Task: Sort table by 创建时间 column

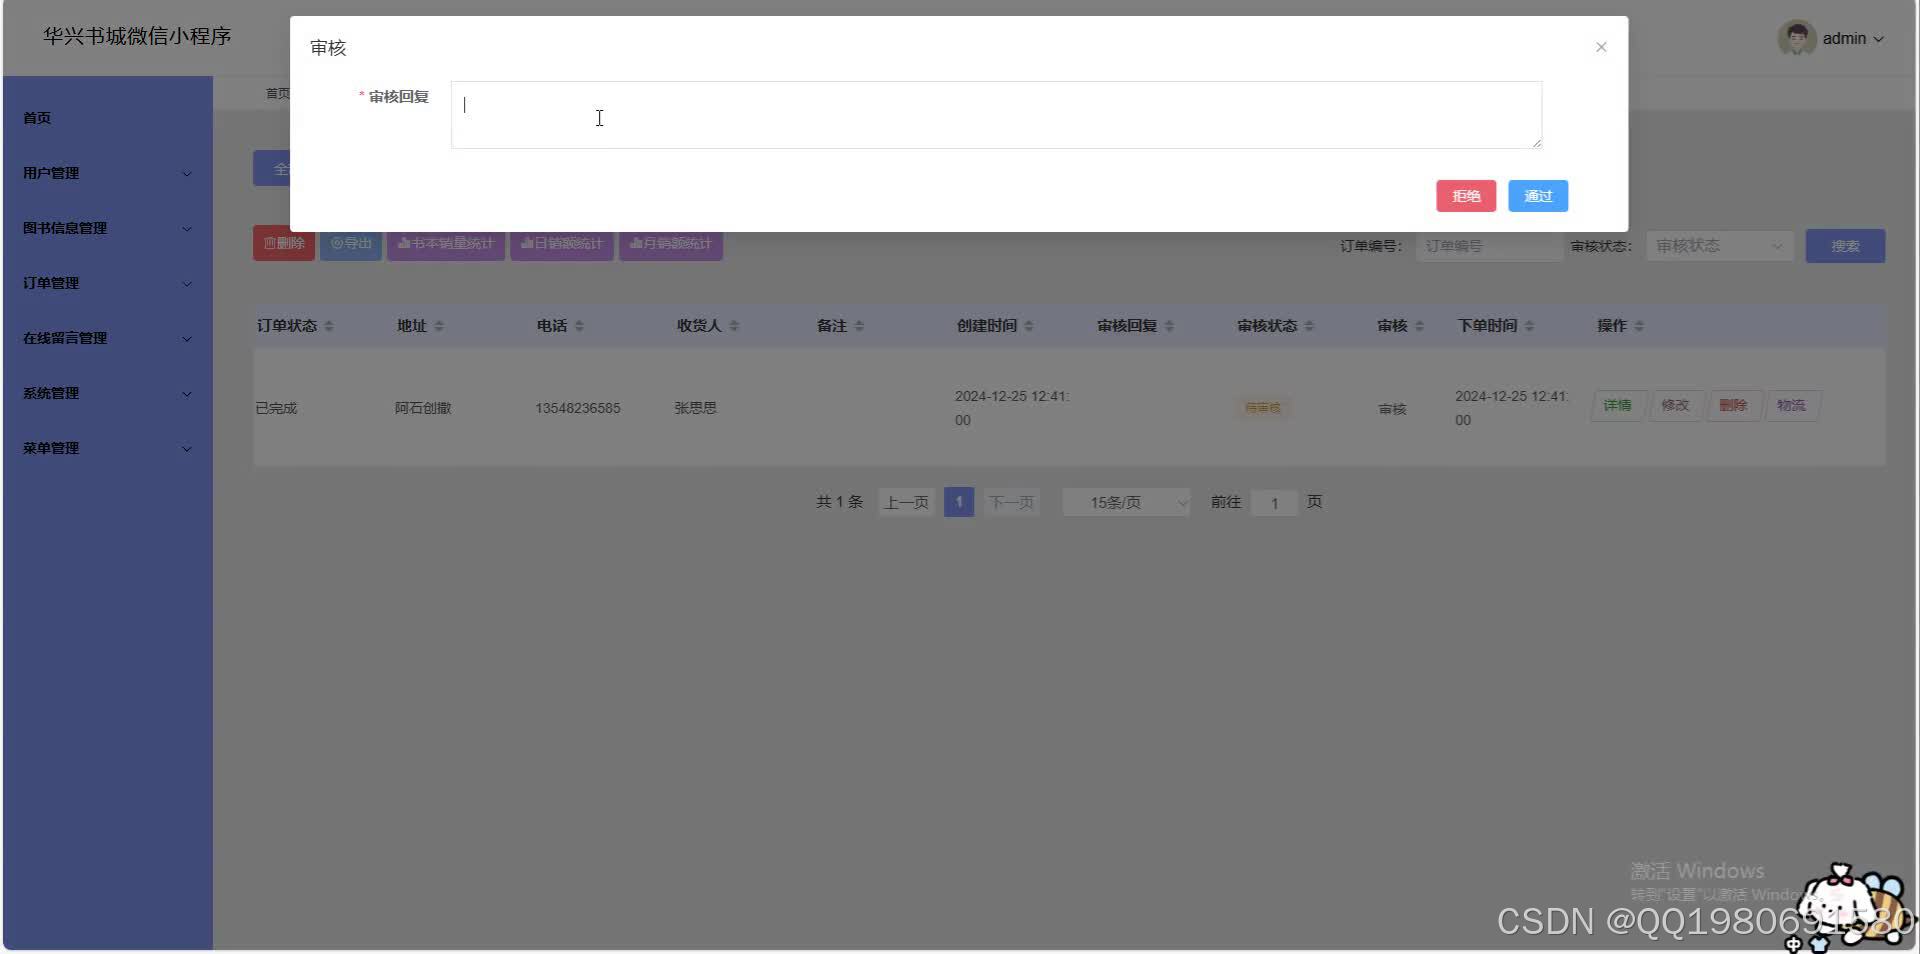Action: click(988, 325)
